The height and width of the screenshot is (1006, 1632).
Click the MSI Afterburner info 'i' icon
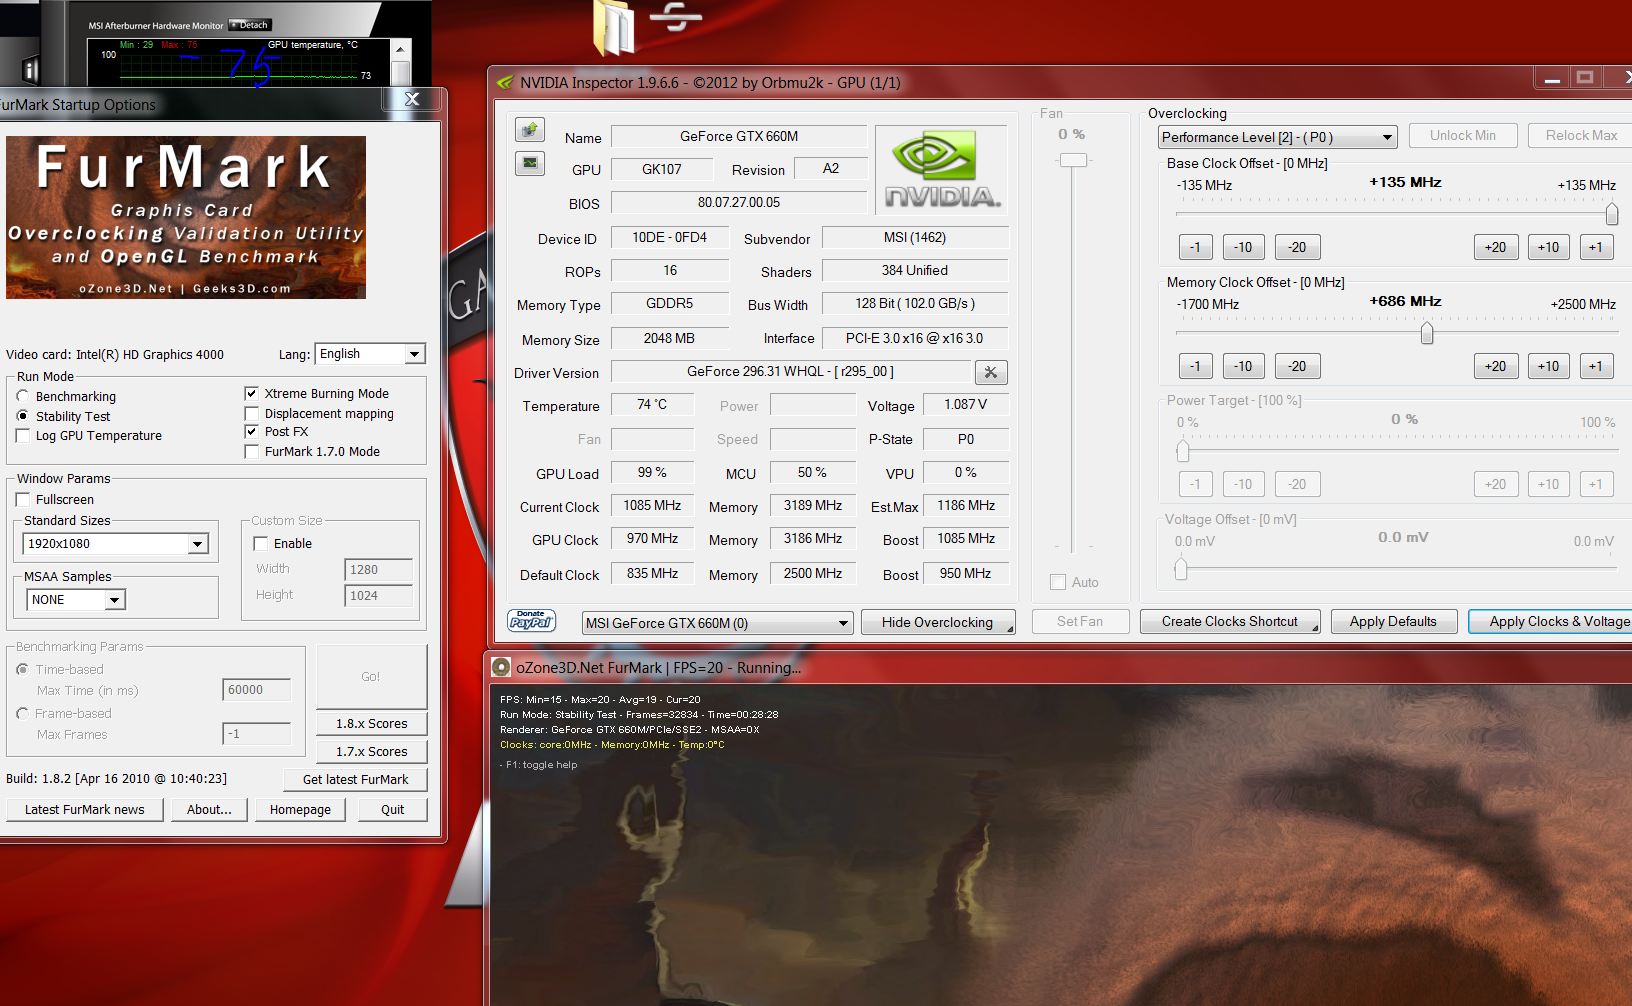click(x=30, y=69)
